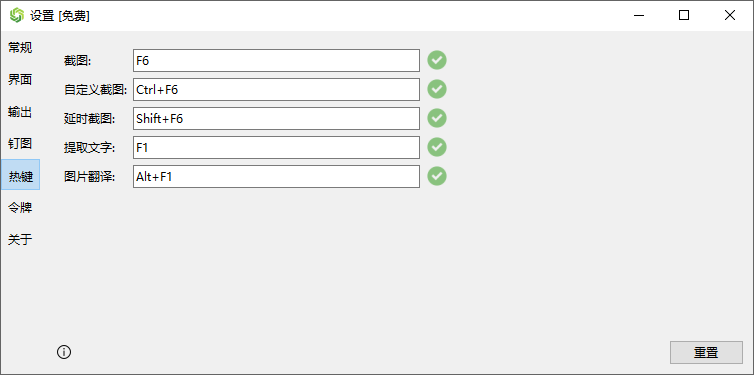Select the highlighted 热键 tab
The height and width of the screenshot is (375, 754).
pyautogui.click(x=21, y=176)
